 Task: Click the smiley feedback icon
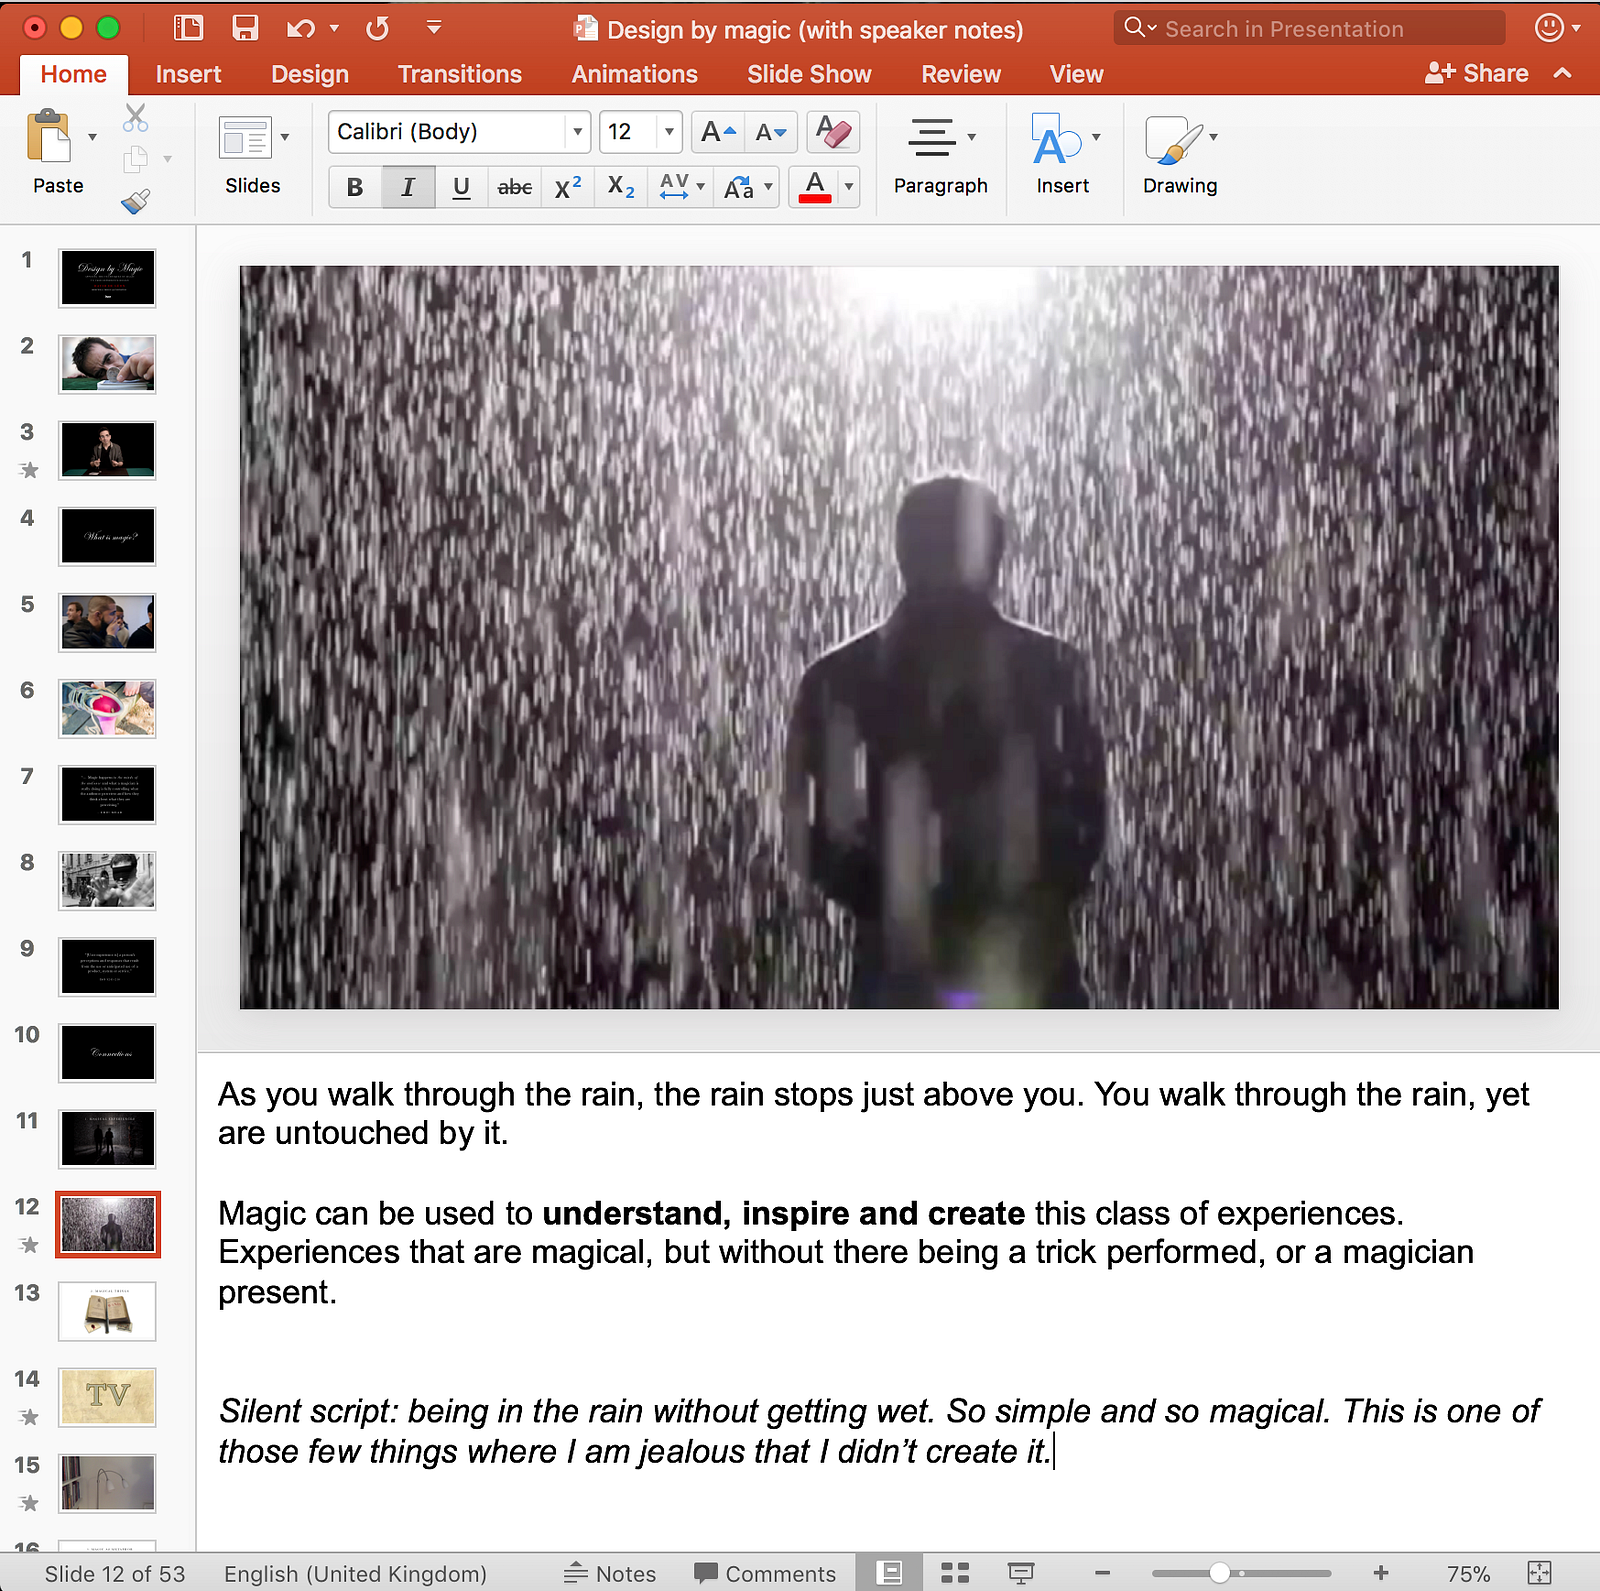1549,28
